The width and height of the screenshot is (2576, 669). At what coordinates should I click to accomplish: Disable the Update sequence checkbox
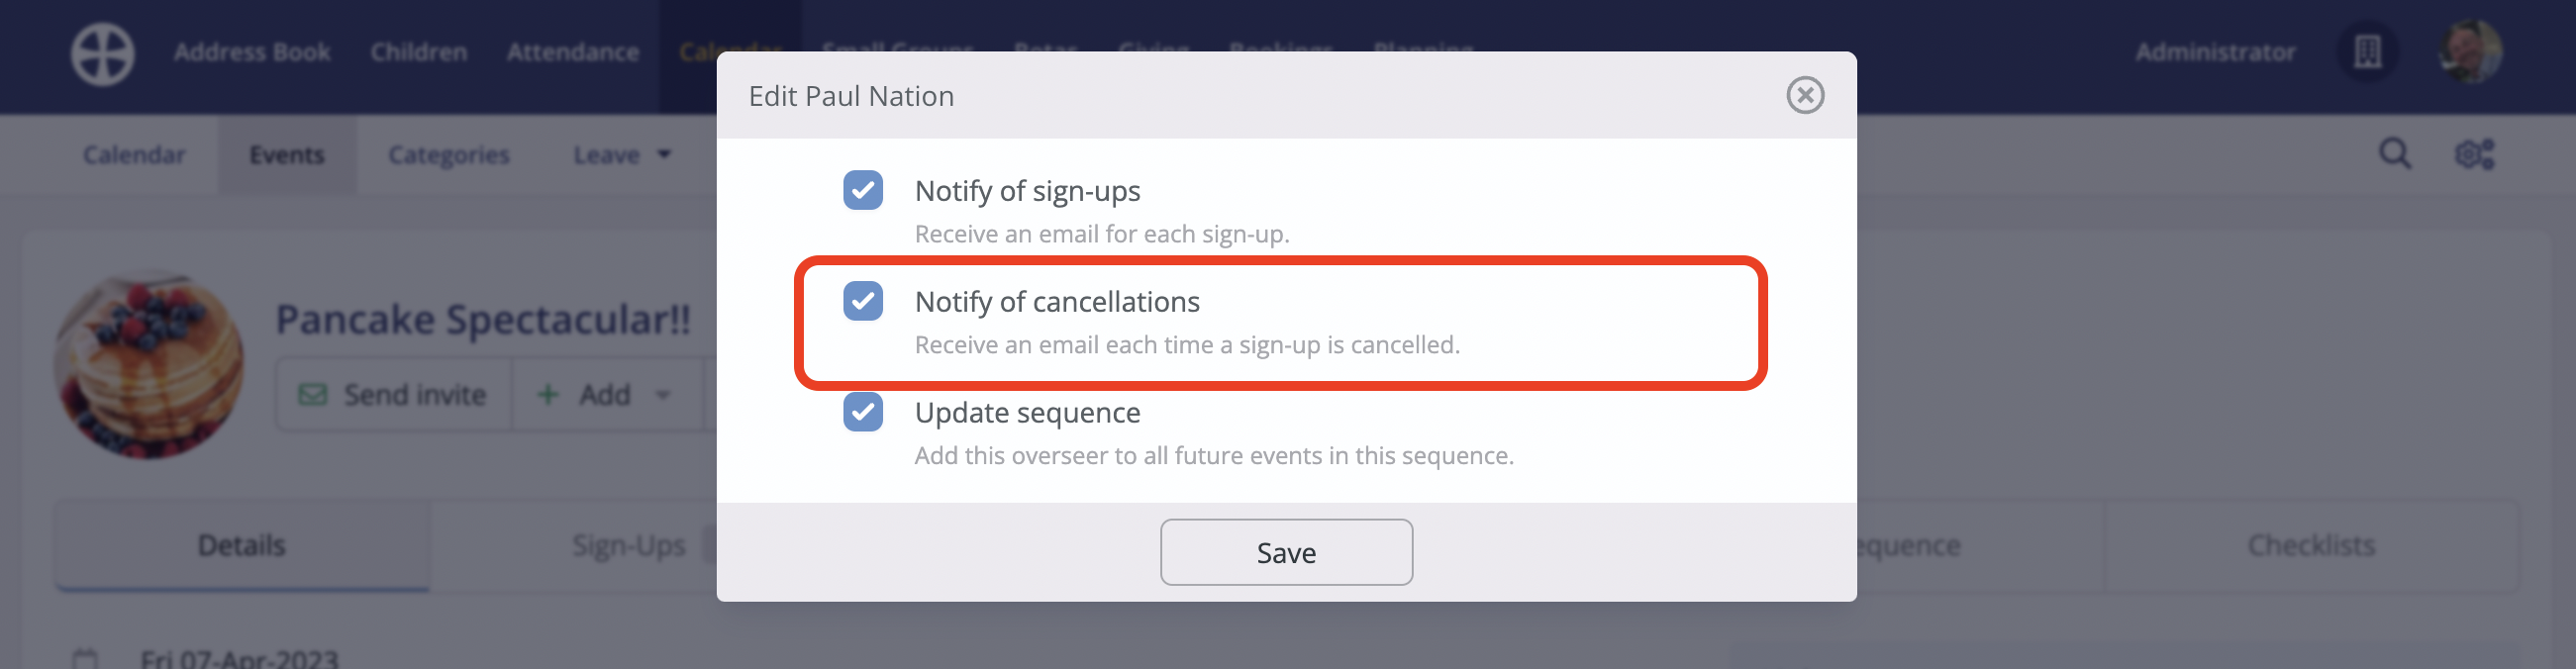[x=862, y=412]
